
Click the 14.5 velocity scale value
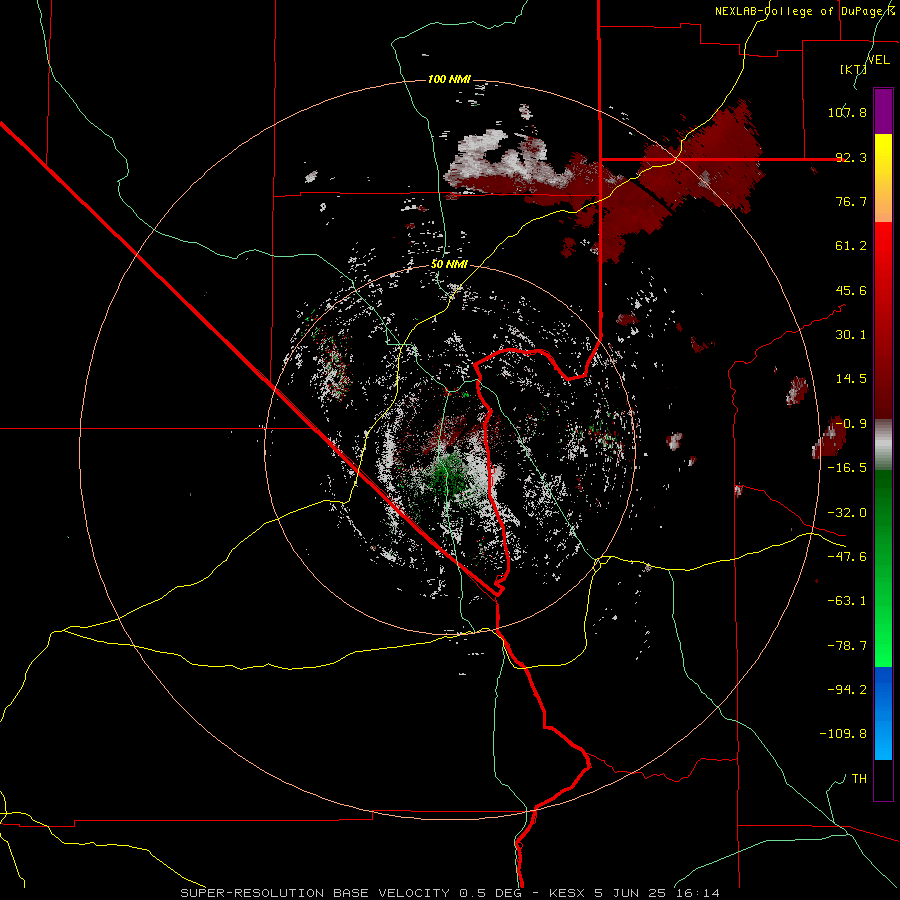(851, 379)
